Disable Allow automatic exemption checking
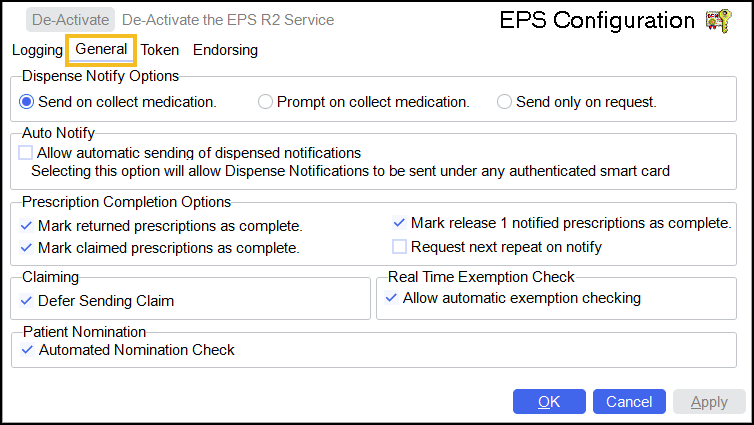This screenshot has width=754, height=425. [392, 298]
